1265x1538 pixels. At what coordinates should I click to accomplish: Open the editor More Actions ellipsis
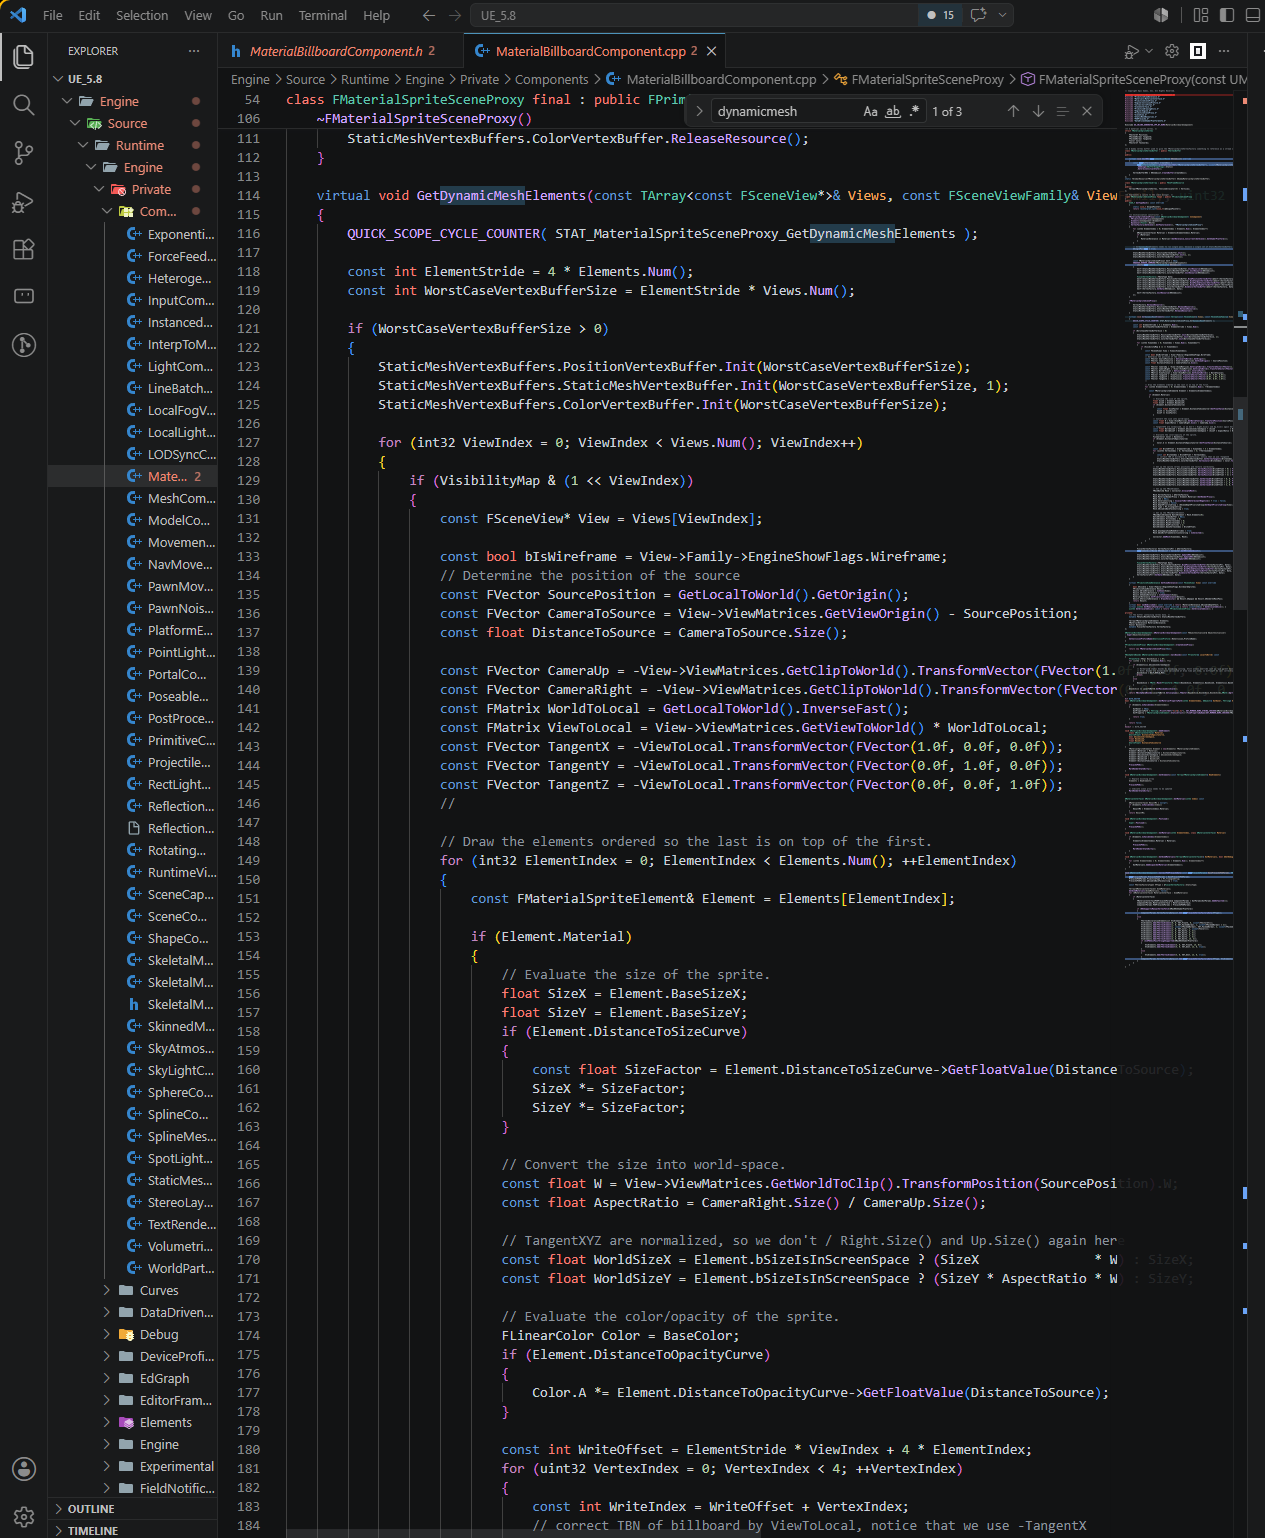click(x=1224, y=51)
